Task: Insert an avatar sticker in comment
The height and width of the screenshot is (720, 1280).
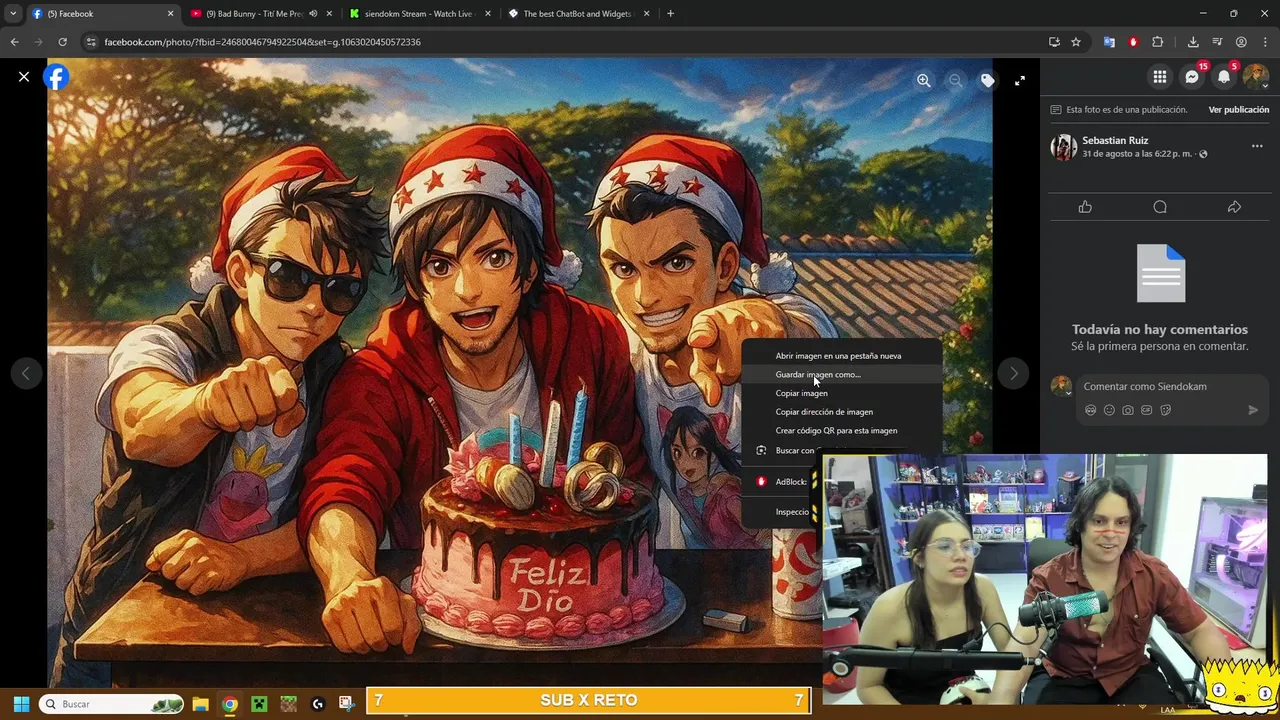Action: (x=1090, y=410)
